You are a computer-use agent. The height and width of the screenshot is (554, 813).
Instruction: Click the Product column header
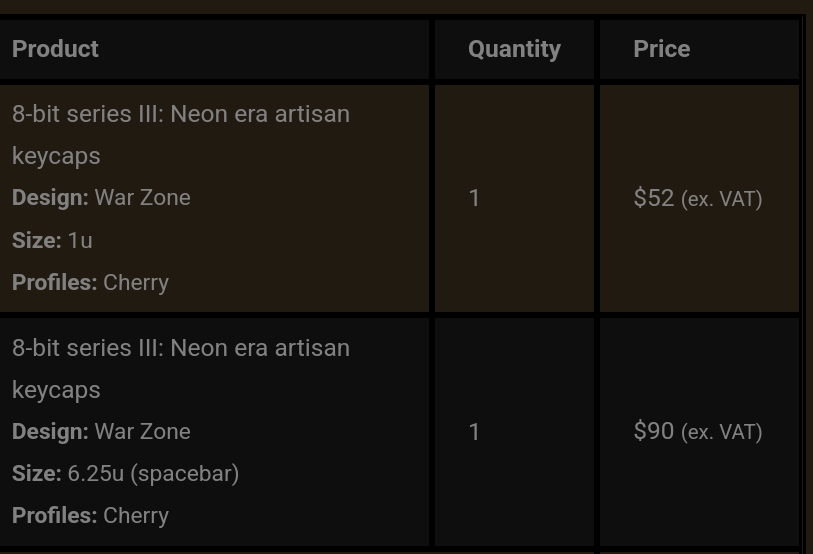coord(55,49)
